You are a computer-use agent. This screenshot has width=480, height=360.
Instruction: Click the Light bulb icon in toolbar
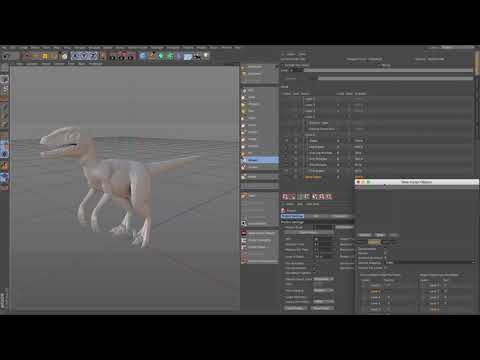(x=206, y=55)
